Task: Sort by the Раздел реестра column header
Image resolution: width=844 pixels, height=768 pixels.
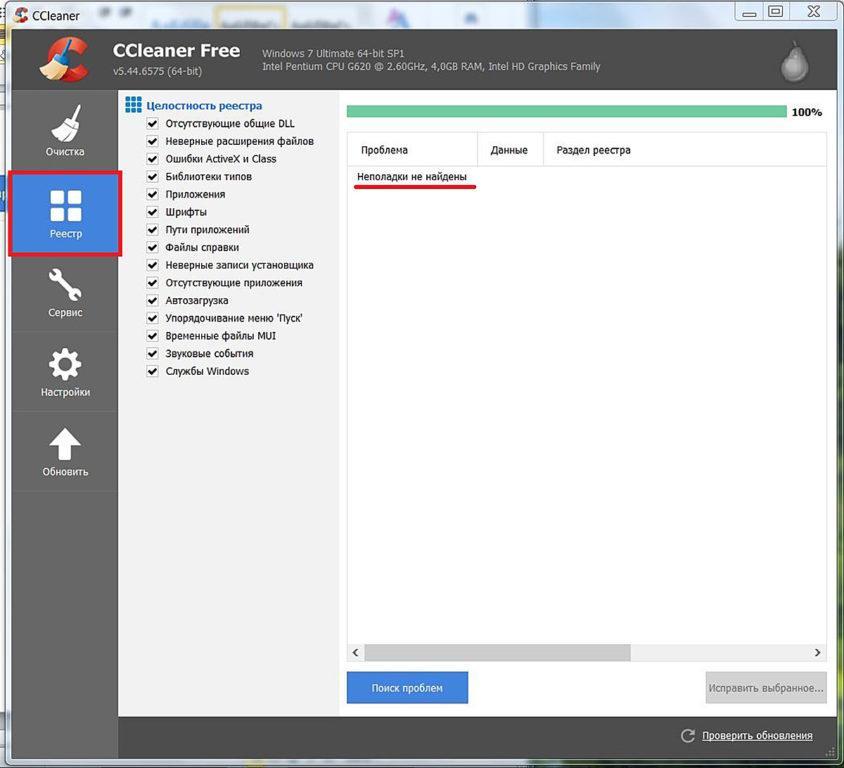Action: click(685, 150)
